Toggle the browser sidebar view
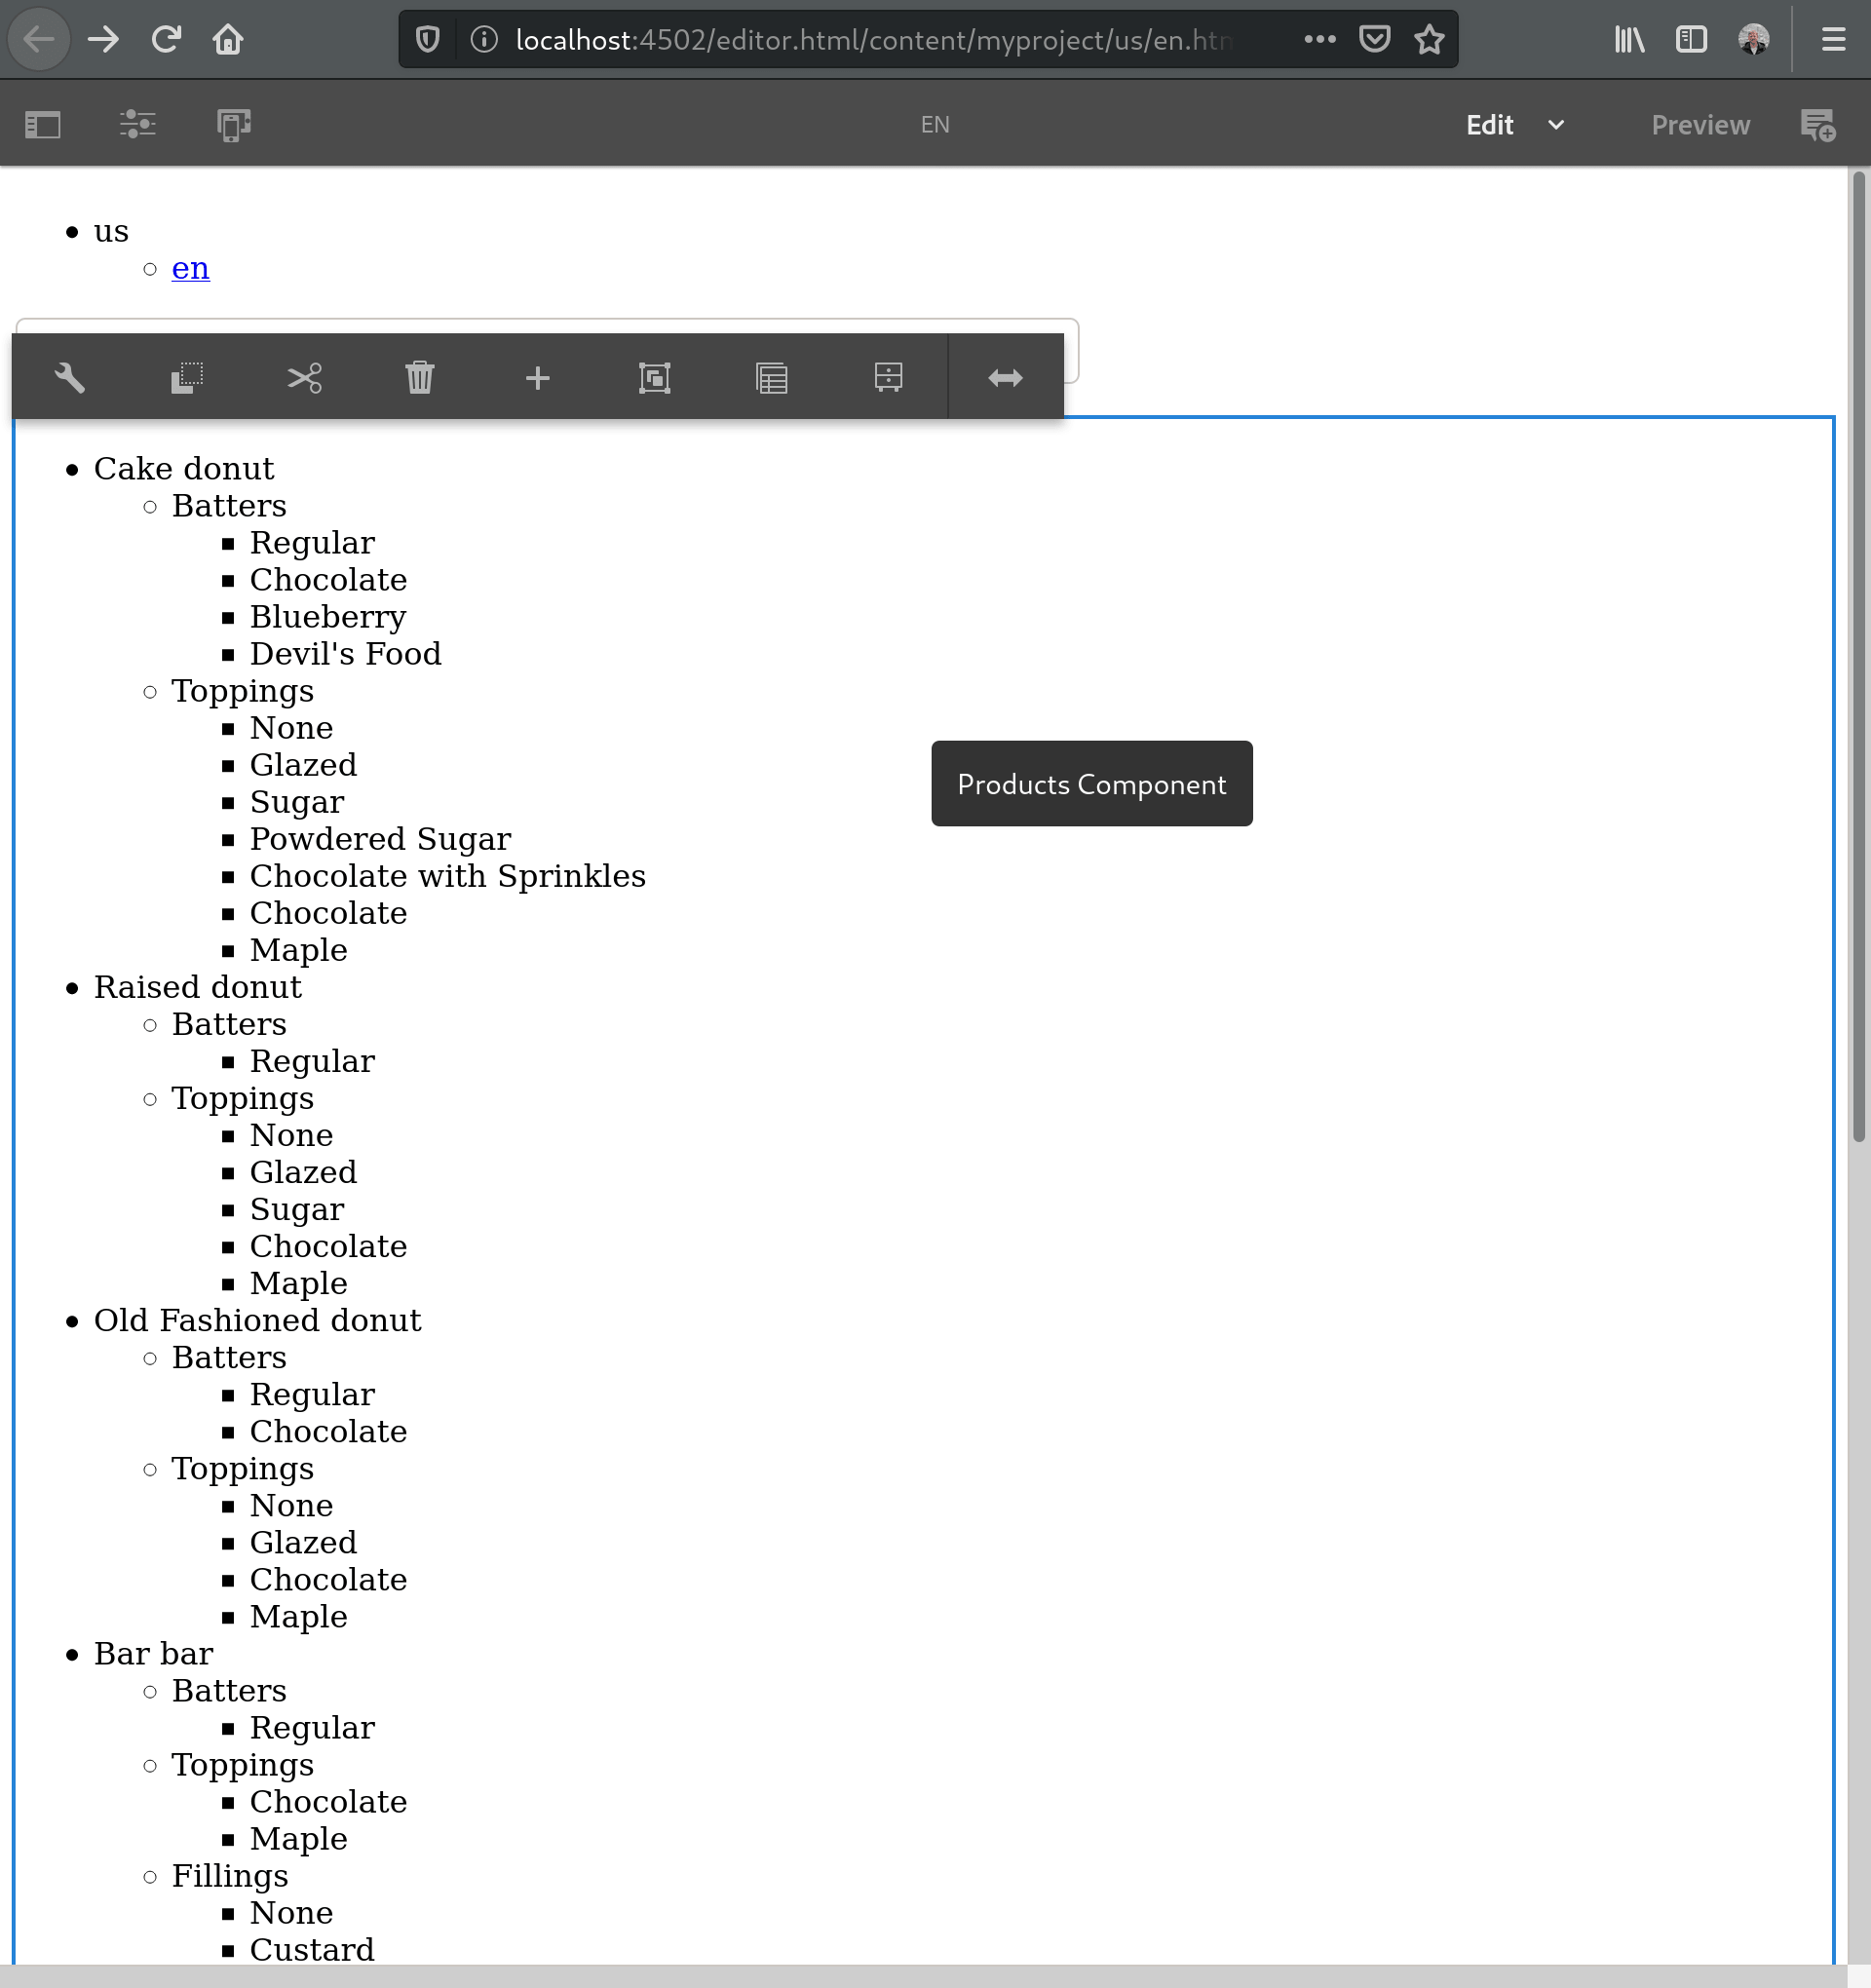 (x=1691, y=40)
